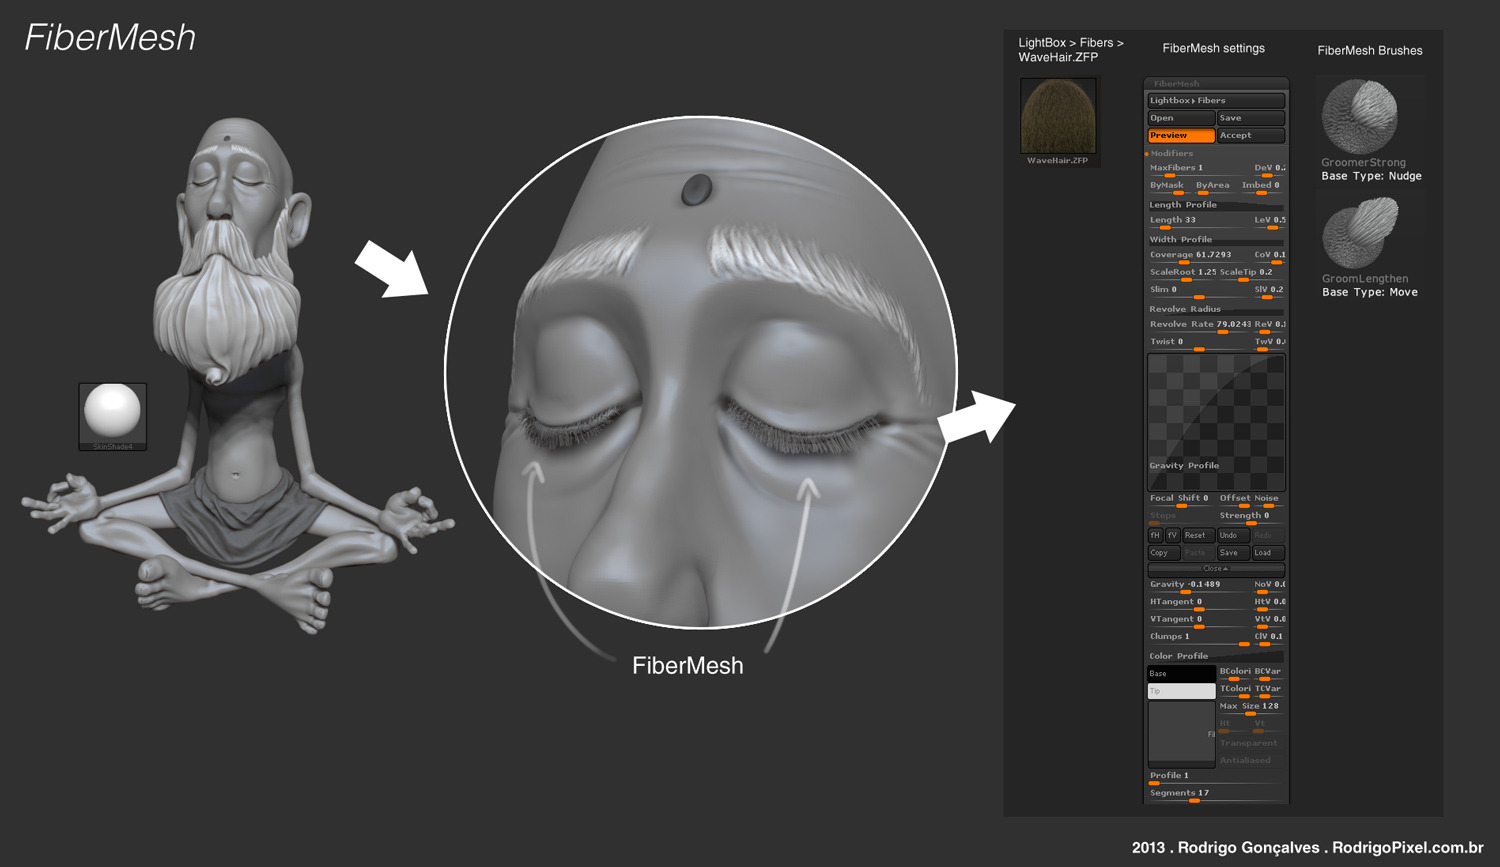The image size is (1500, 867).
Task: Click the curve Undo button
Action: 1233,535
